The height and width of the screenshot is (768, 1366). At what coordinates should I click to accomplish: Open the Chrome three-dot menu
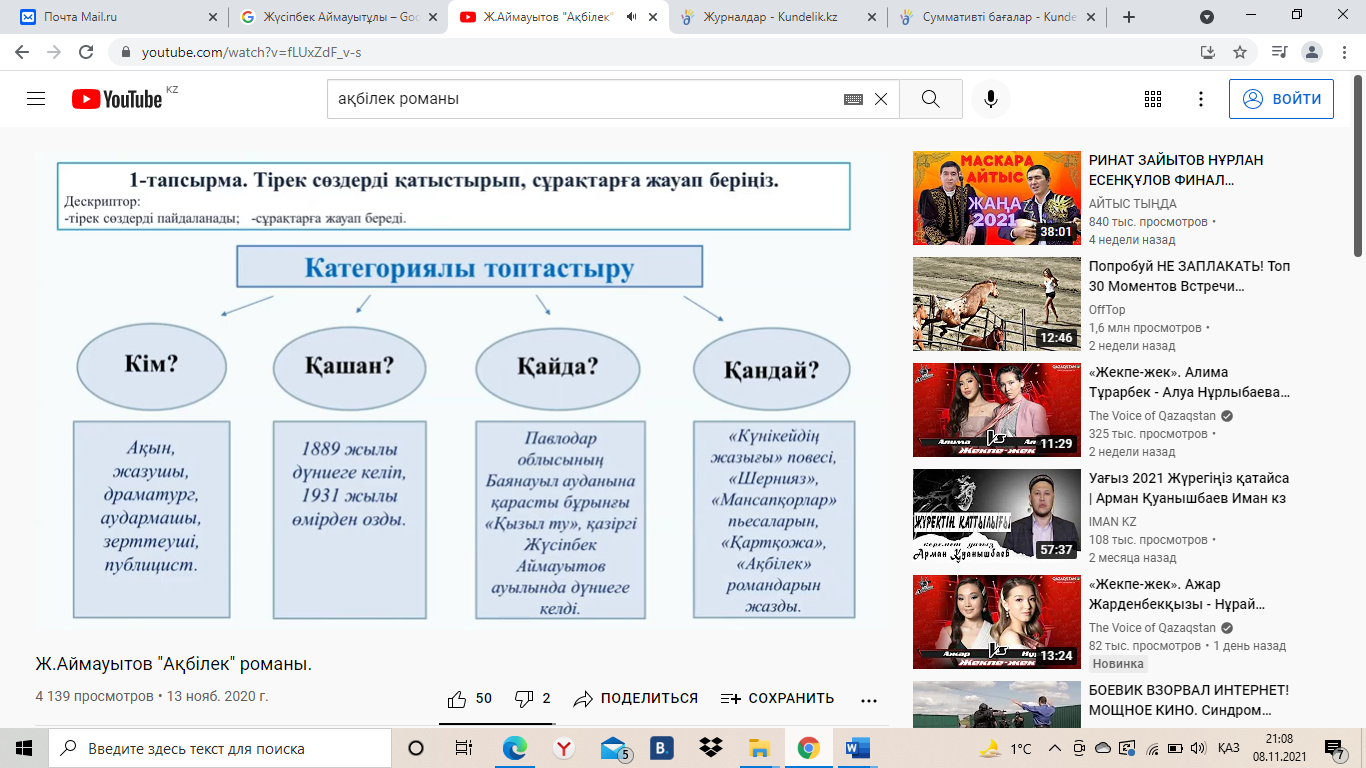click(1345, 52)
